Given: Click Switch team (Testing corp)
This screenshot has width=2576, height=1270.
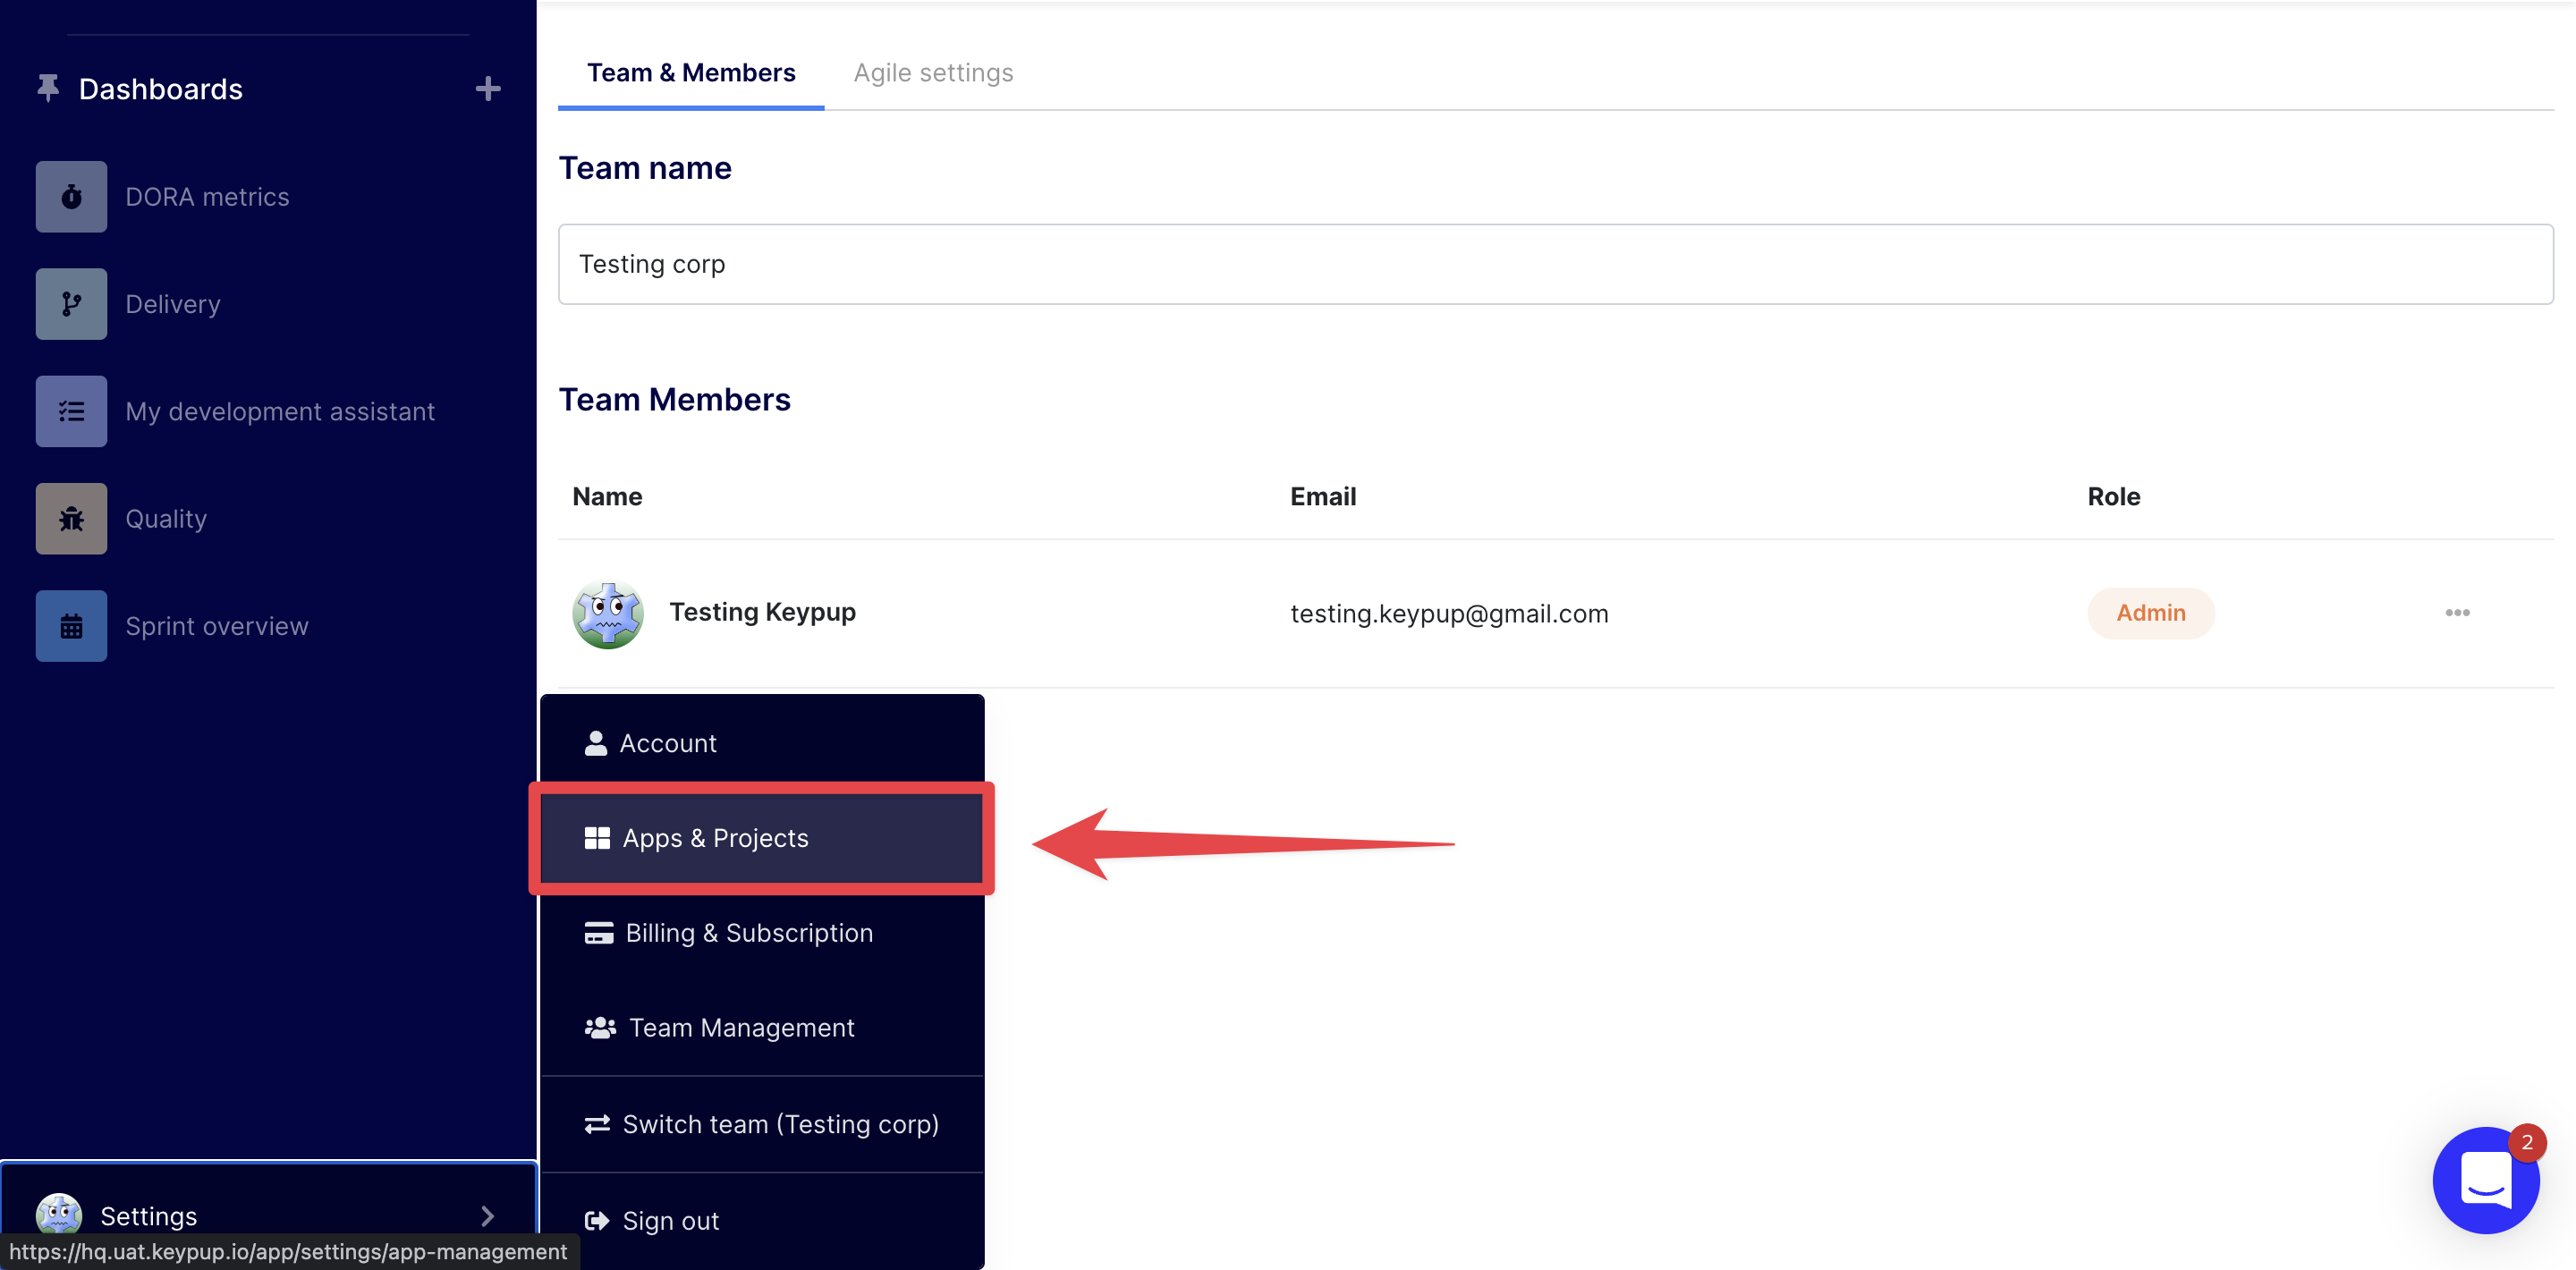Looking at the screenshot, I should (x=779, y=1124).
